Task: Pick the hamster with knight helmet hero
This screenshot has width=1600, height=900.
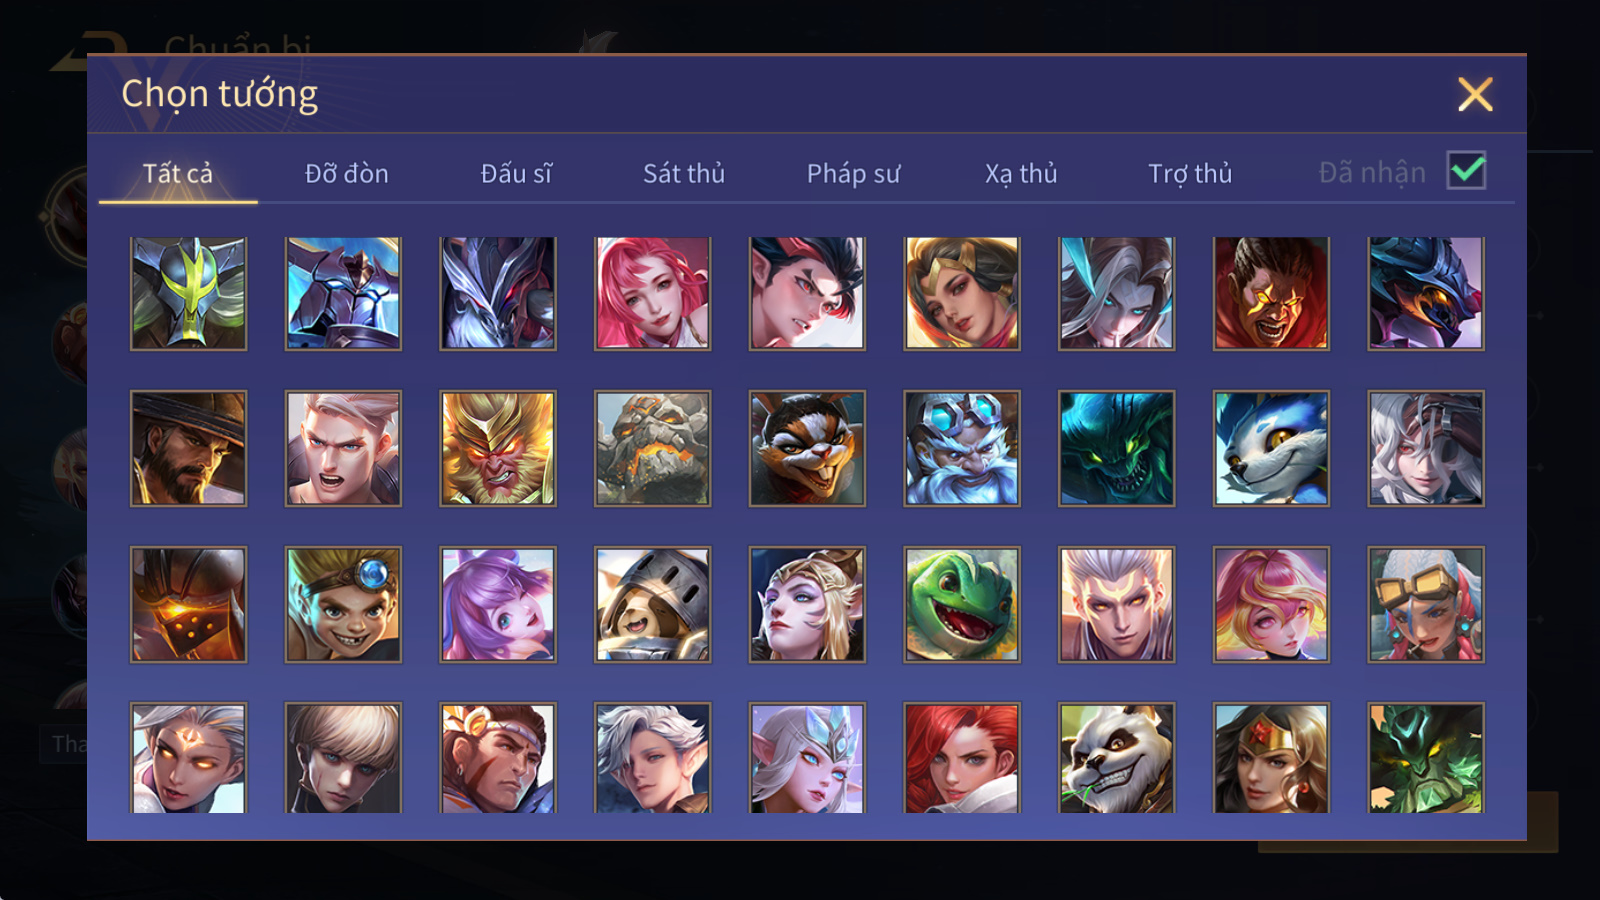Action: [x=652, y=604]
